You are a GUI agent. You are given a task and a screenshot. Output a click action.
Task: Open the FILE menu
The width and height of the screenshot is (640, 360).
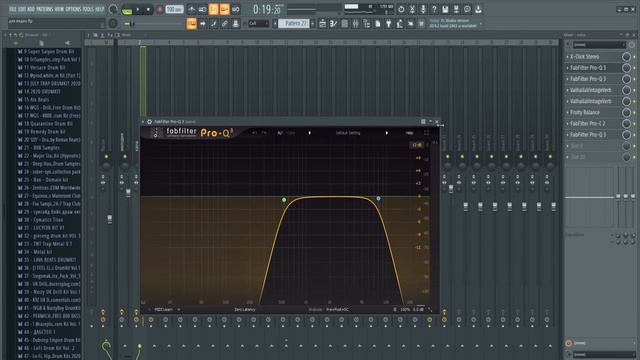coord(13,9)
